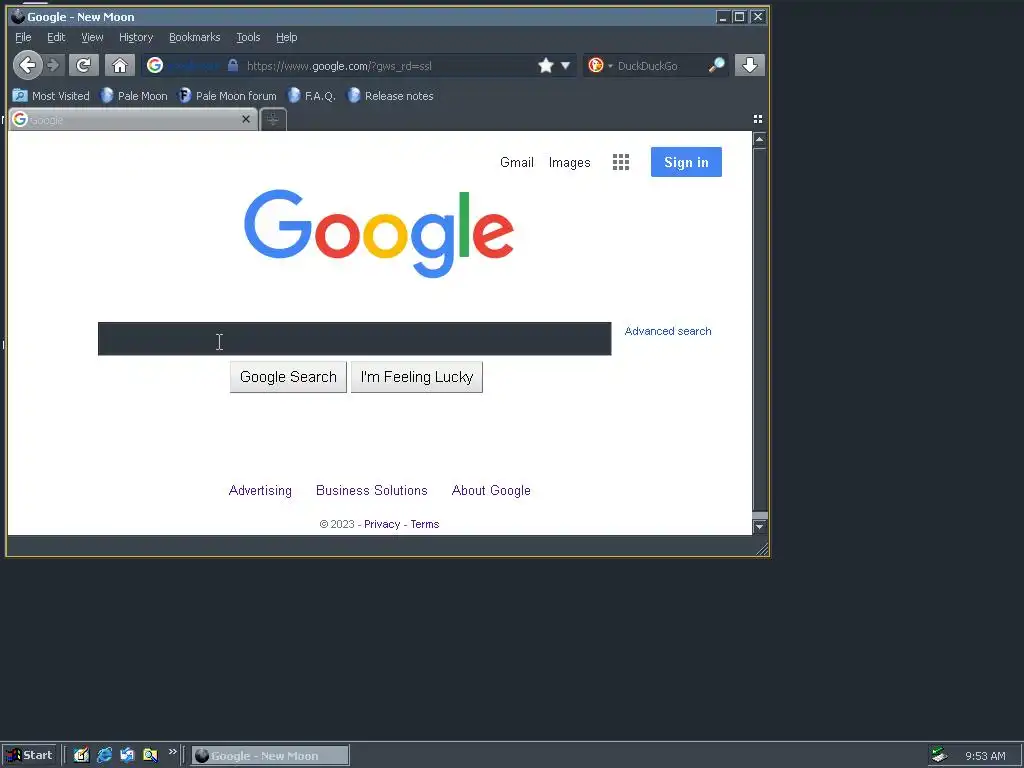Open the Downloads arrow button
The image size is (1024, 768).
click(750, 65)
